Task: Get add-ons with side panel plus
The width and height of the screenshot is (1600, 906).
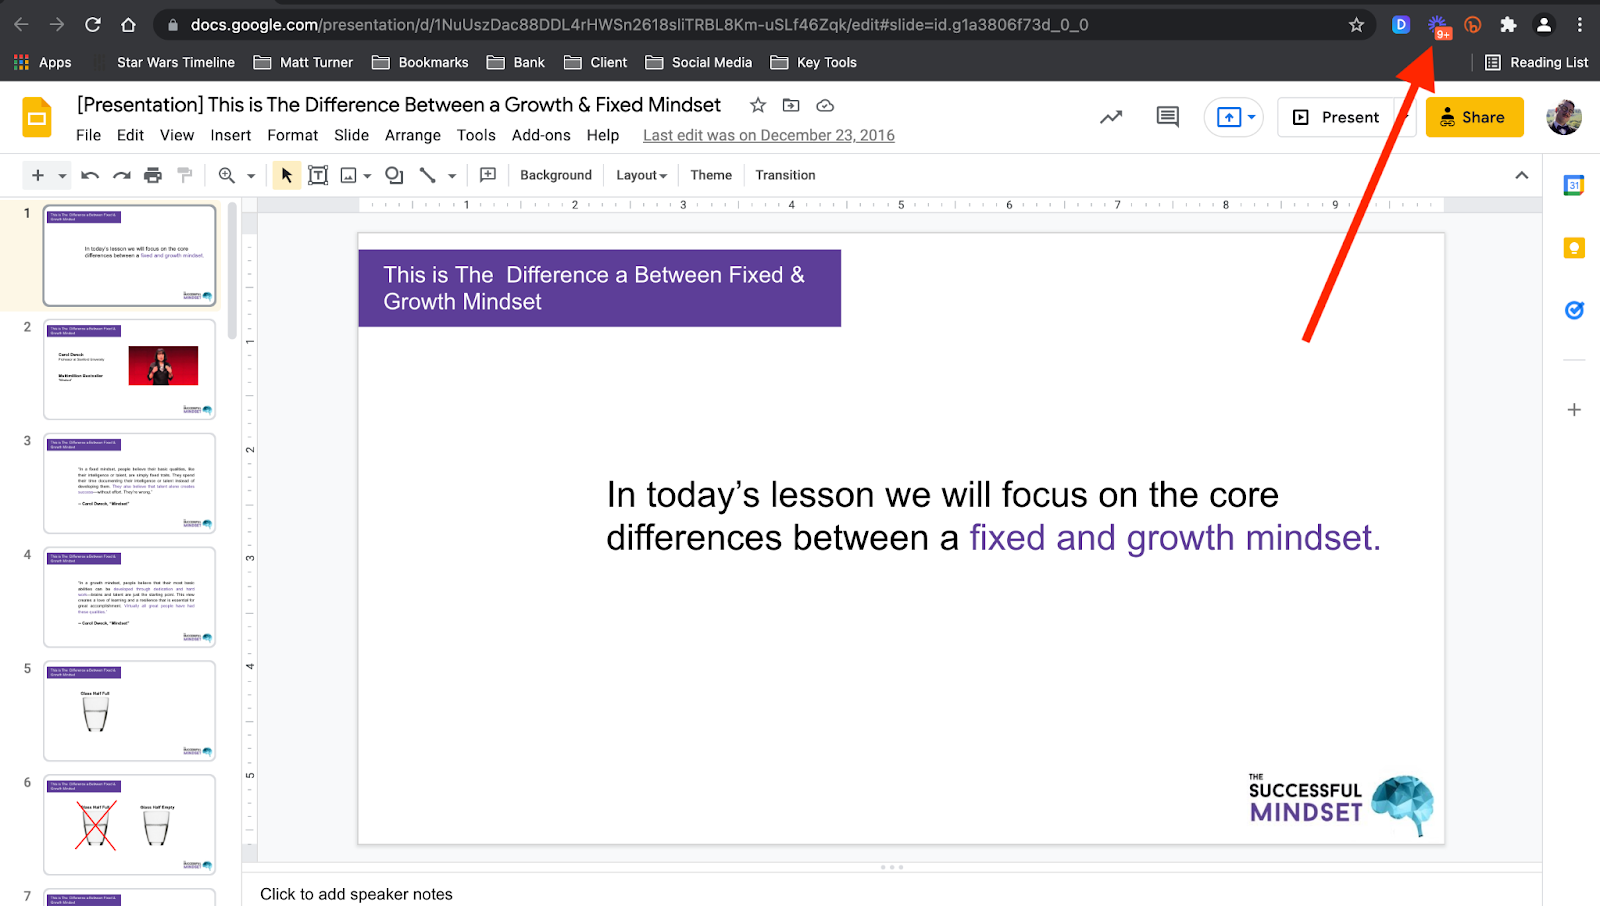Action: 1574,409
